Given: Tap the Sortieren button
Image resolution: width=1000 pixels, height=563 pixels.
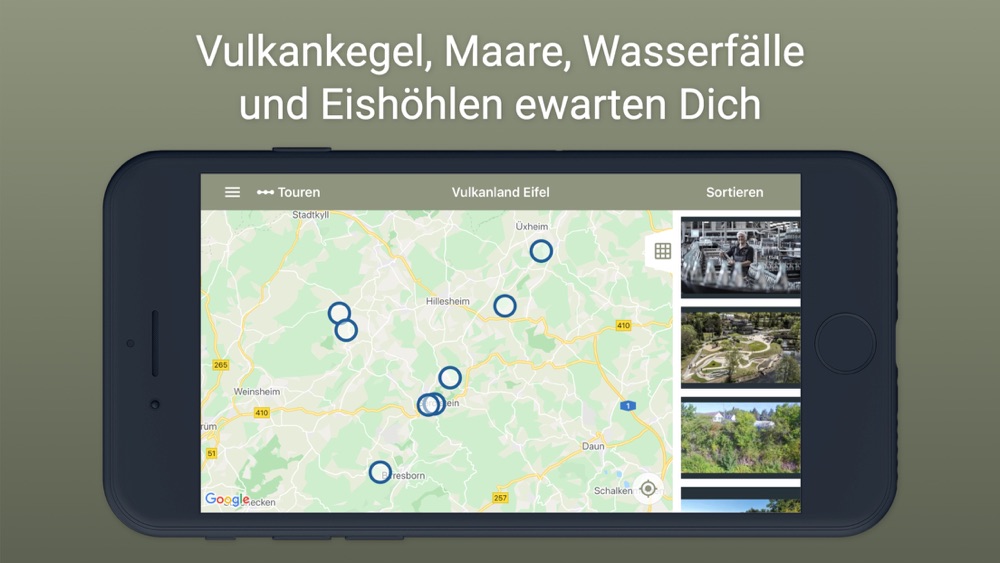Looking at the screenshot, I should tap(734, 192).
